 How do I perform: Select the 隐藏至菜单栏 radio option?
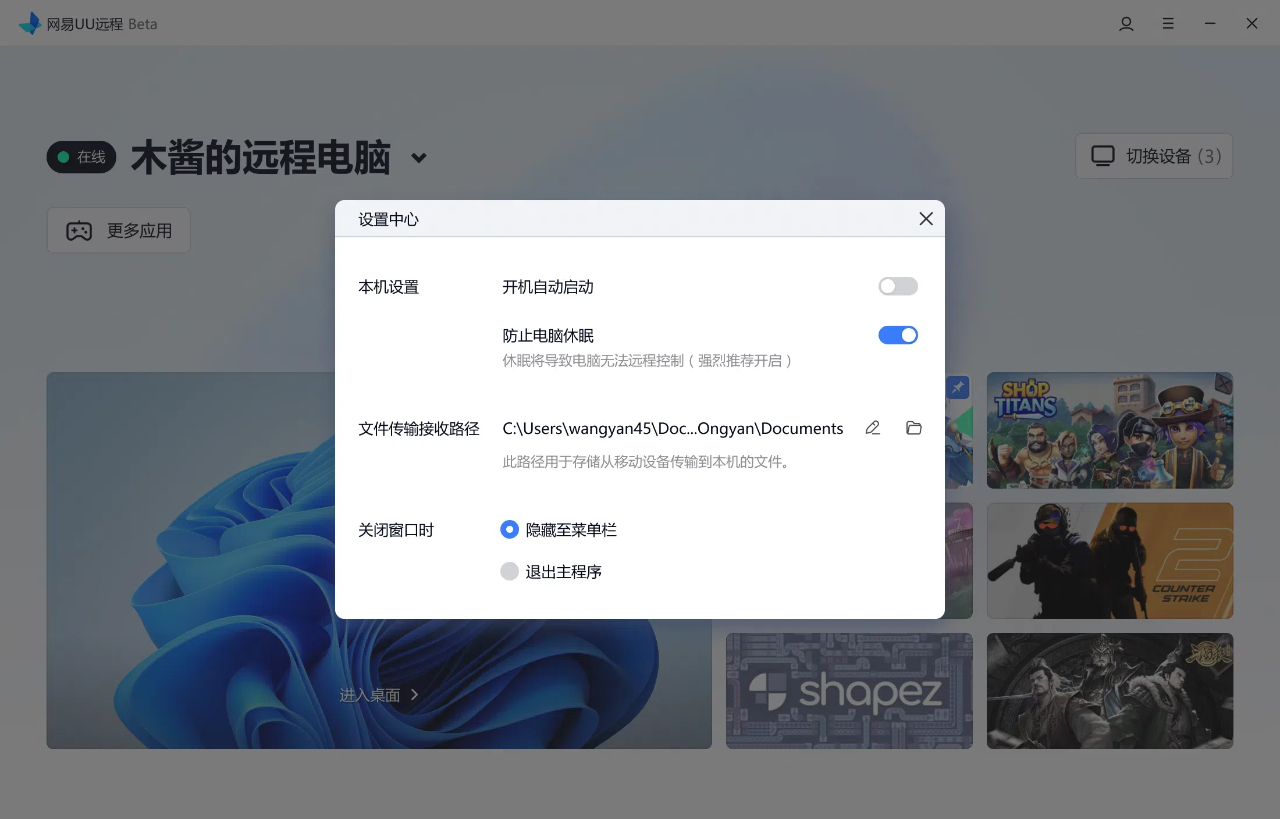point(510,530)
